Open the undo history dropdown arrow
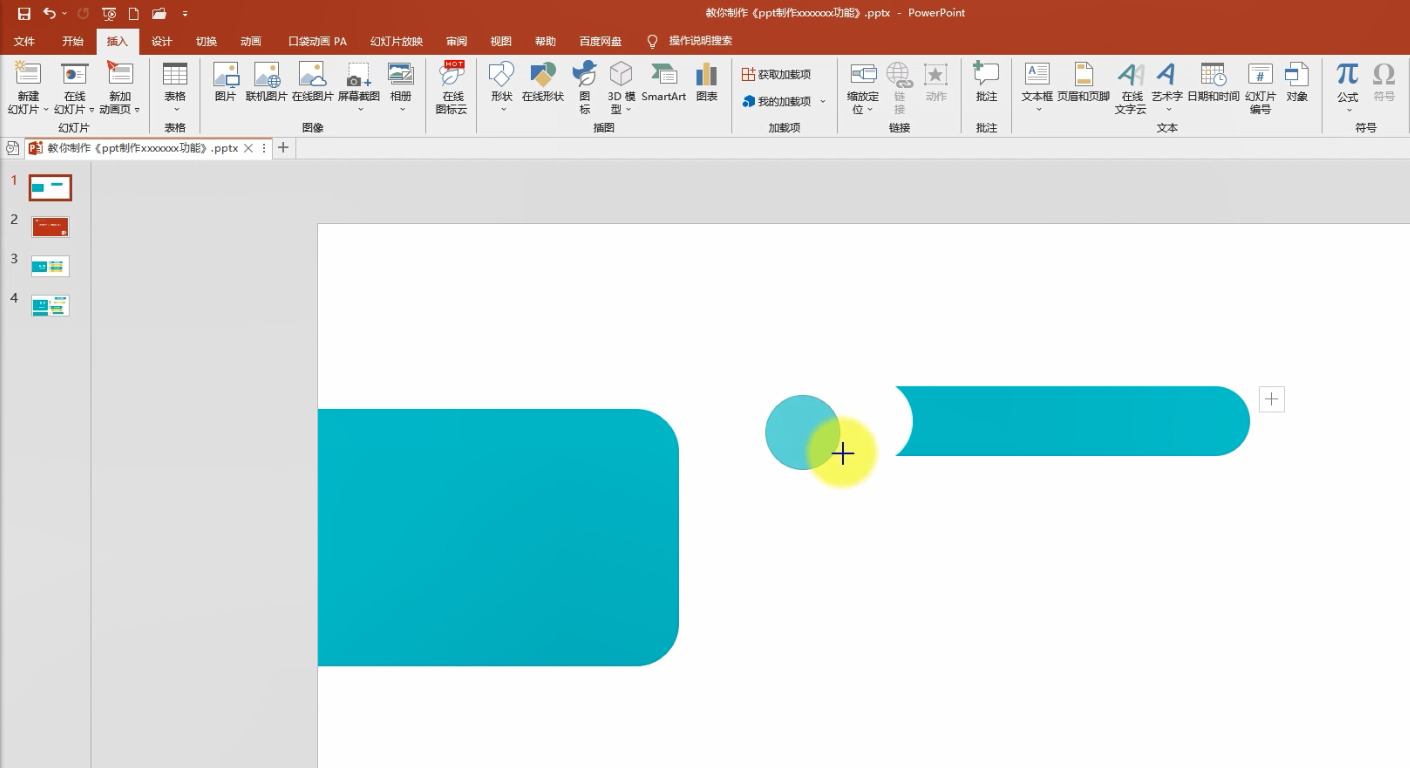This screenshot has height=768, width=1410. click(x=64, y=14)
